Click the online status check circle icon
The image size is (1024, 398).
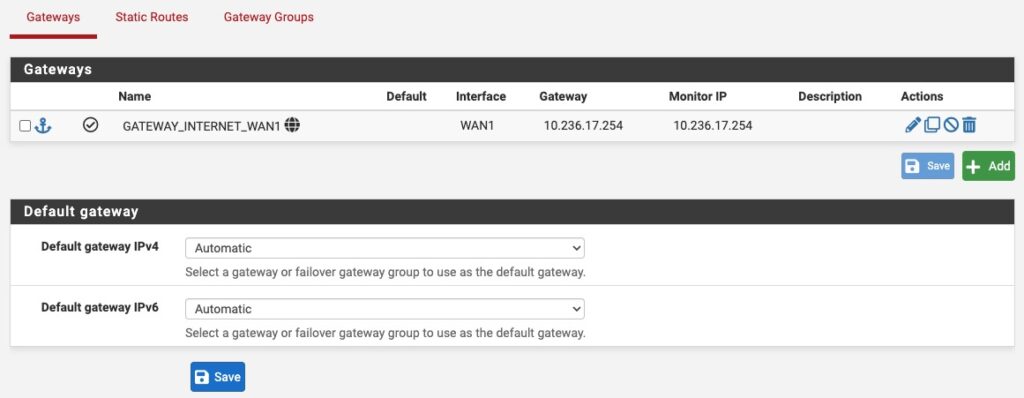[x=91, y=125]
